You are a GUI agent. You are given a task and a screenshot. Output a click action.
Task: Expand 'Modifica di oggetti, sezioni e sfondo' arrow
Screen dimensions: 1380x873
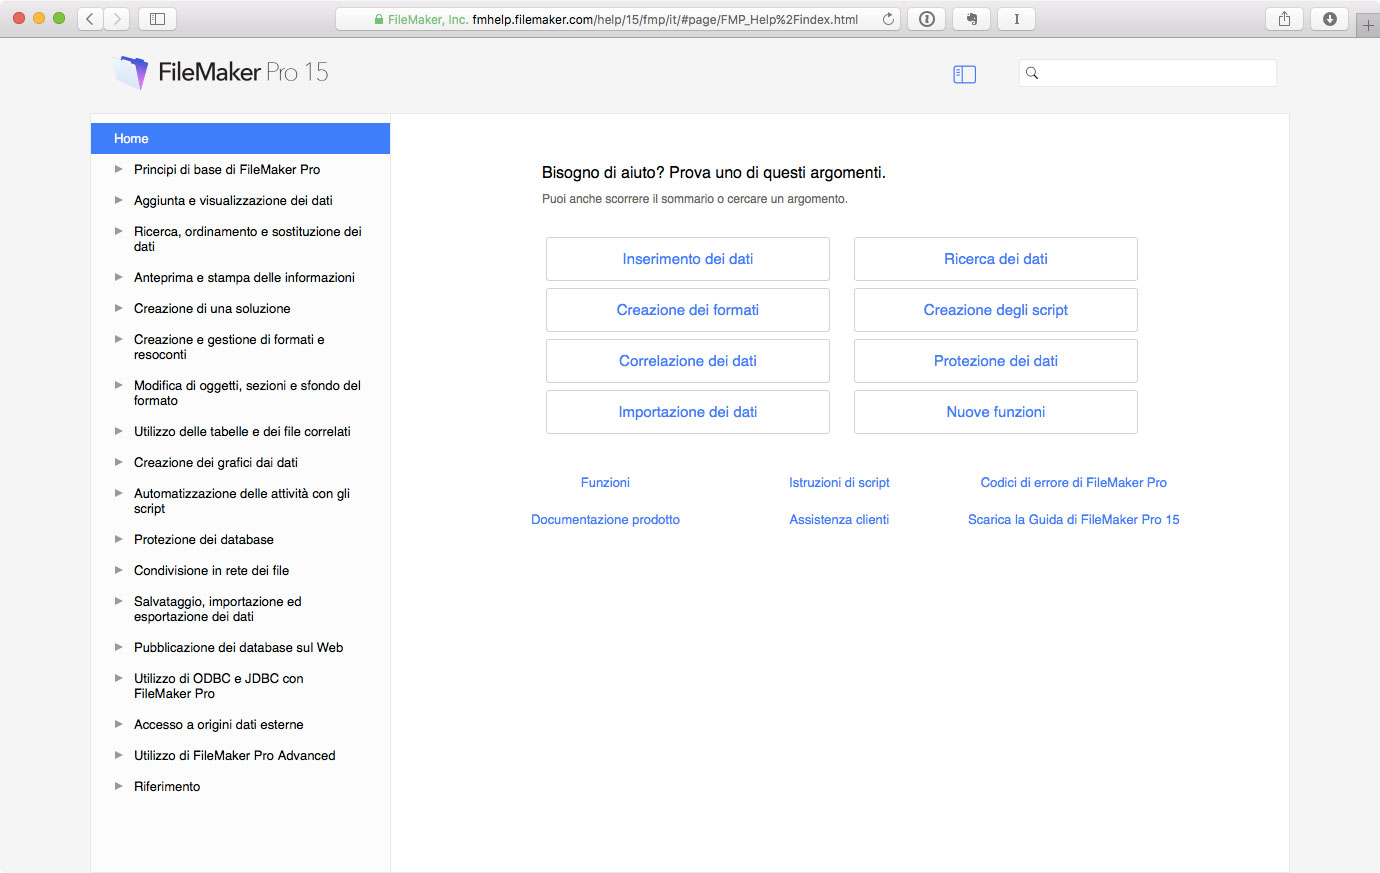(119, 385)
